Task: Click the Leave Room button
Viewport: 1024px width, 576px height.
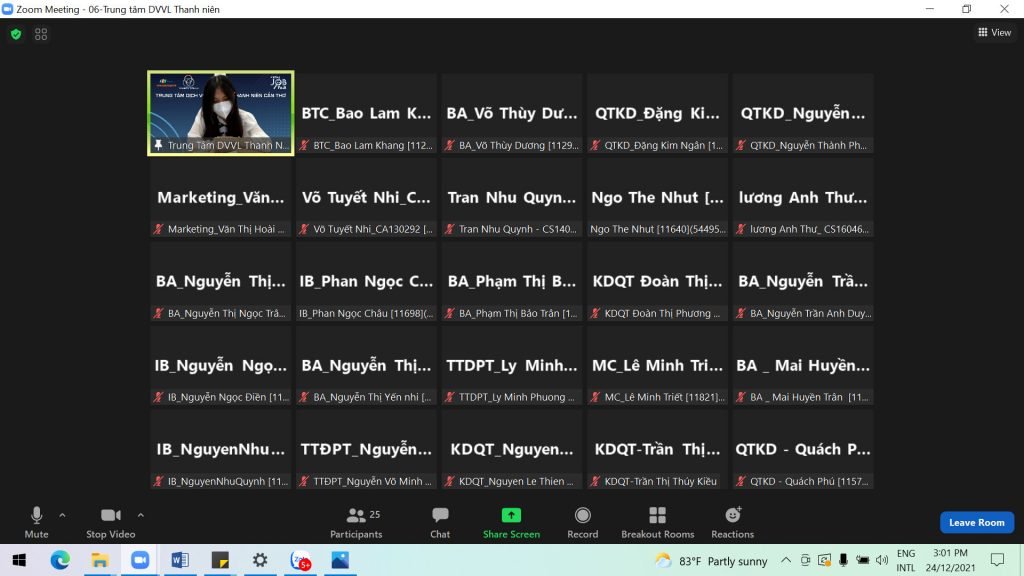Action: (x=976, y=522)
